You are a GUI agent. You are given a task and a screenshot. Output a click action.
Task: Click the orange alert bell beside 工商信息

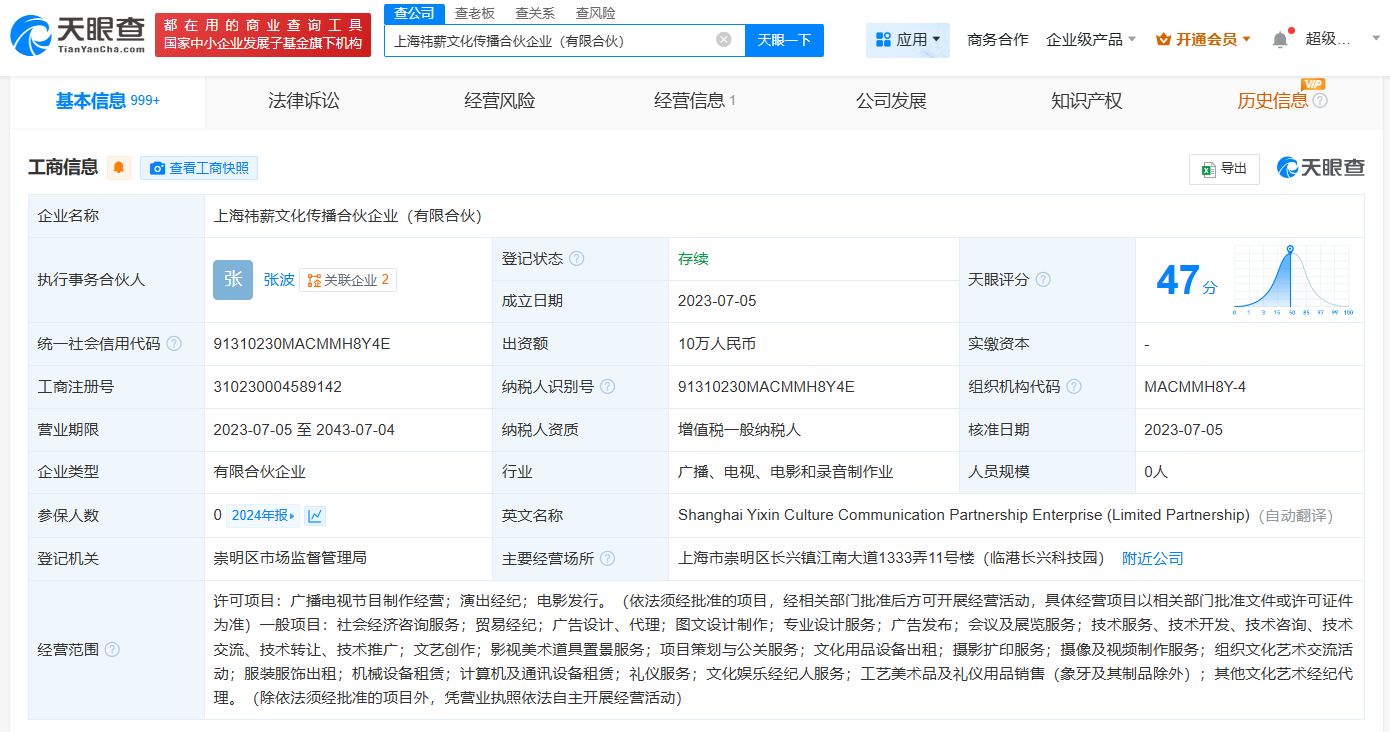pyautogui.click(x=119, y=168)
